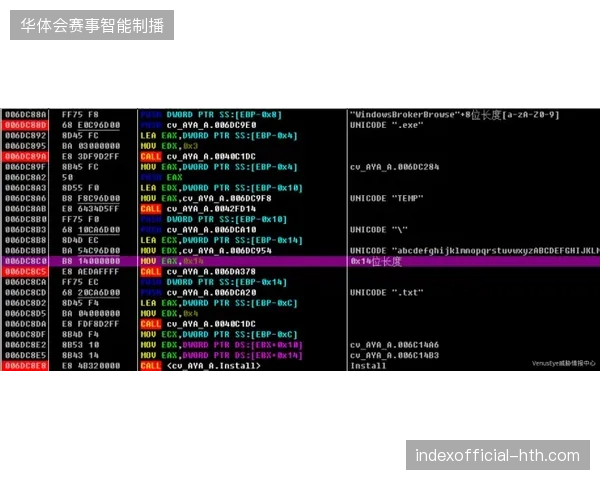Select hex bytes 68 10CA6D00
This screenshot has height=480, width=600.
point(91,230)
